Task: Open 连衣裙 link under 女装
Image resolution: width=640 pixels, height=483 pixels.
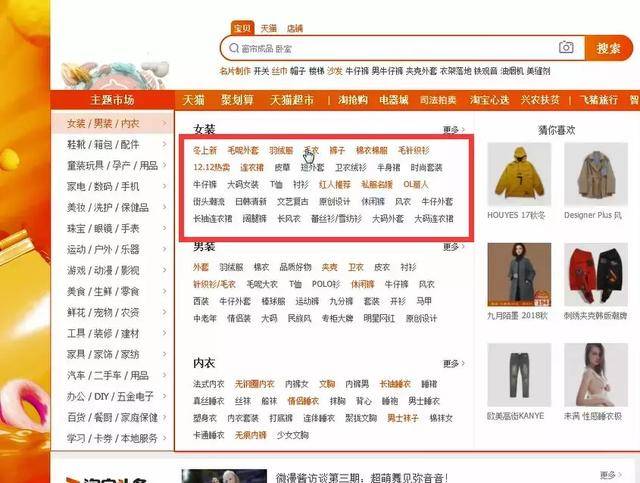Action: tap(252, 167)
